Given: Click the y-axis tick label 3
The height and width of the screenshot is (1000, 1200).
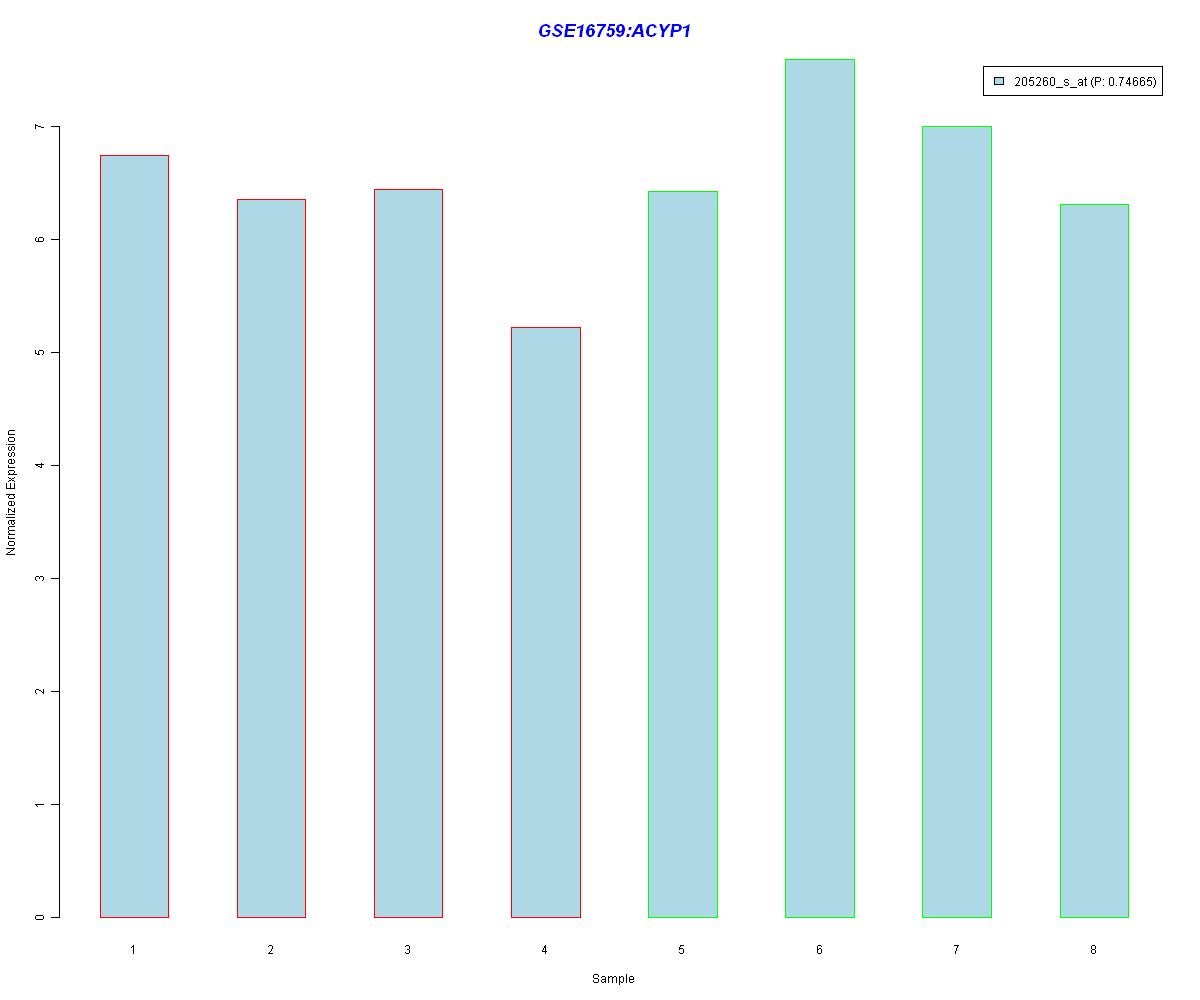Looking at the screenshot, I should tap(39, 579).
